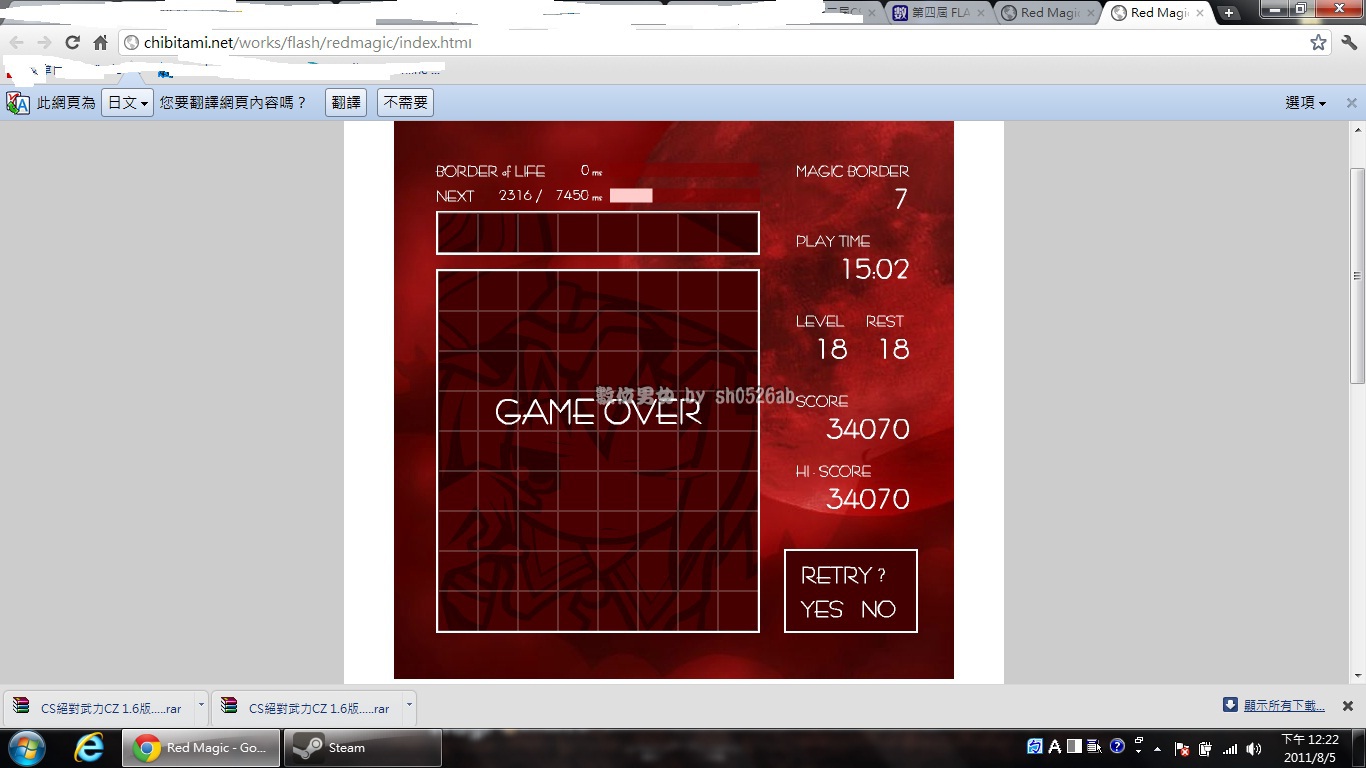Show hidden system tray icons
This screenshot has width=1366, height=768.
pos(1157,748)
